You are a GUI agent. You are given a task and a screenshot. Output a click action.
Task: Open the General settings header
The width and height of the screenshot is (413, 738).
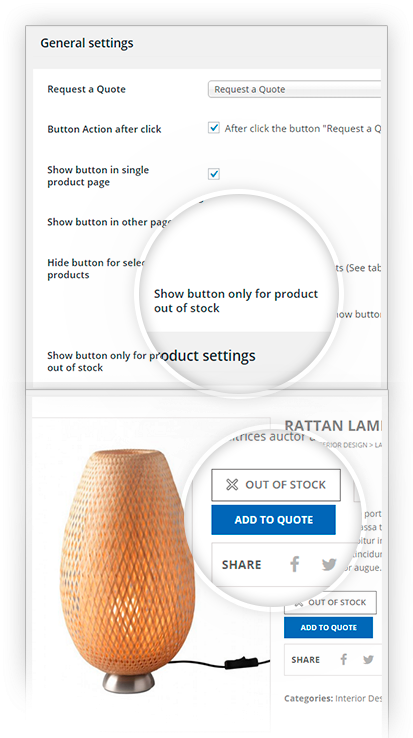[x=87, y=43]
